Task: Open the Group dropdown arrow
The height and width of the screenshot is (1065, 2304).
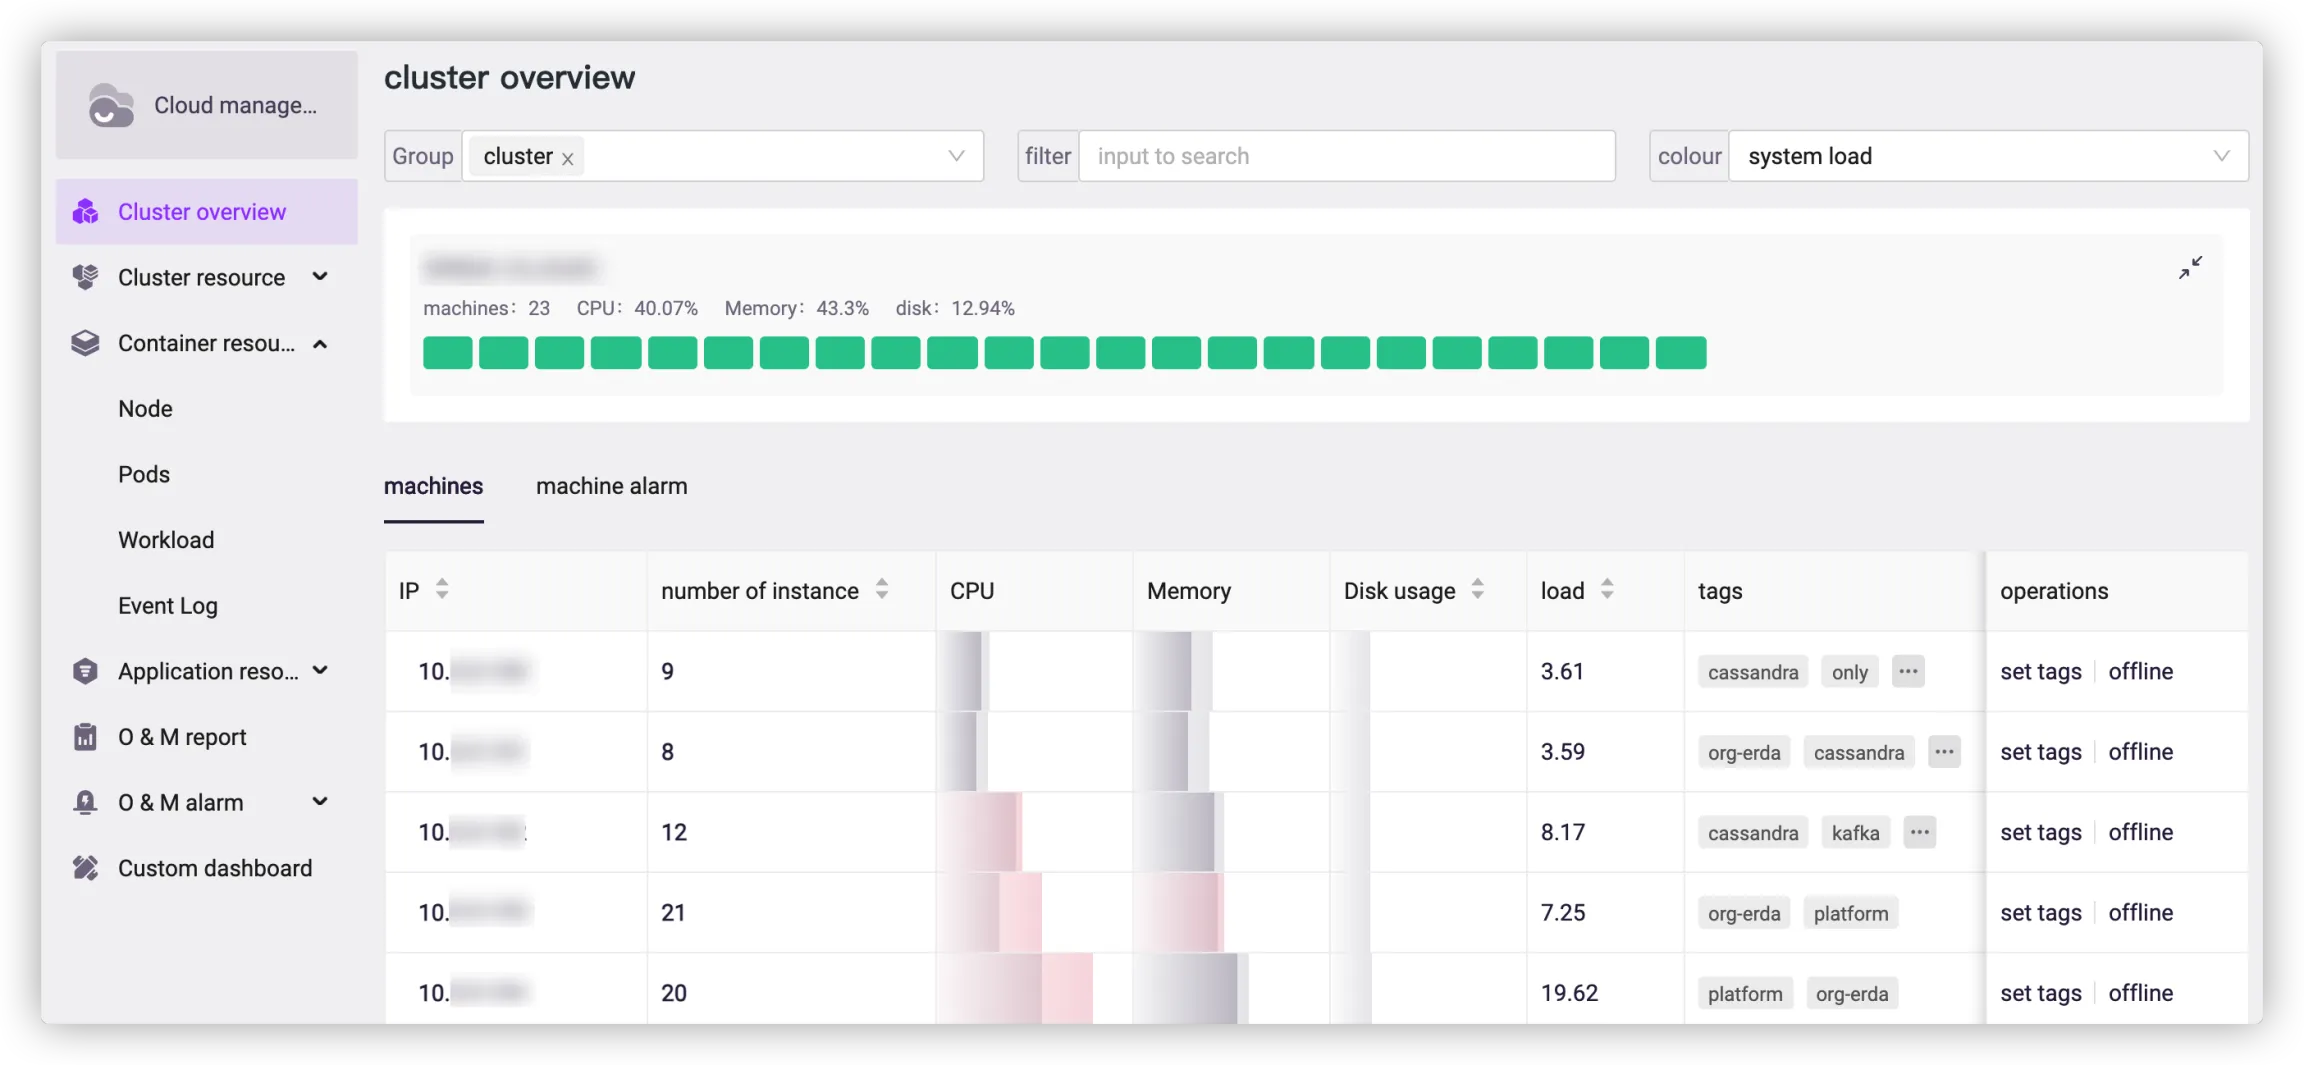Action: point(956,156)
